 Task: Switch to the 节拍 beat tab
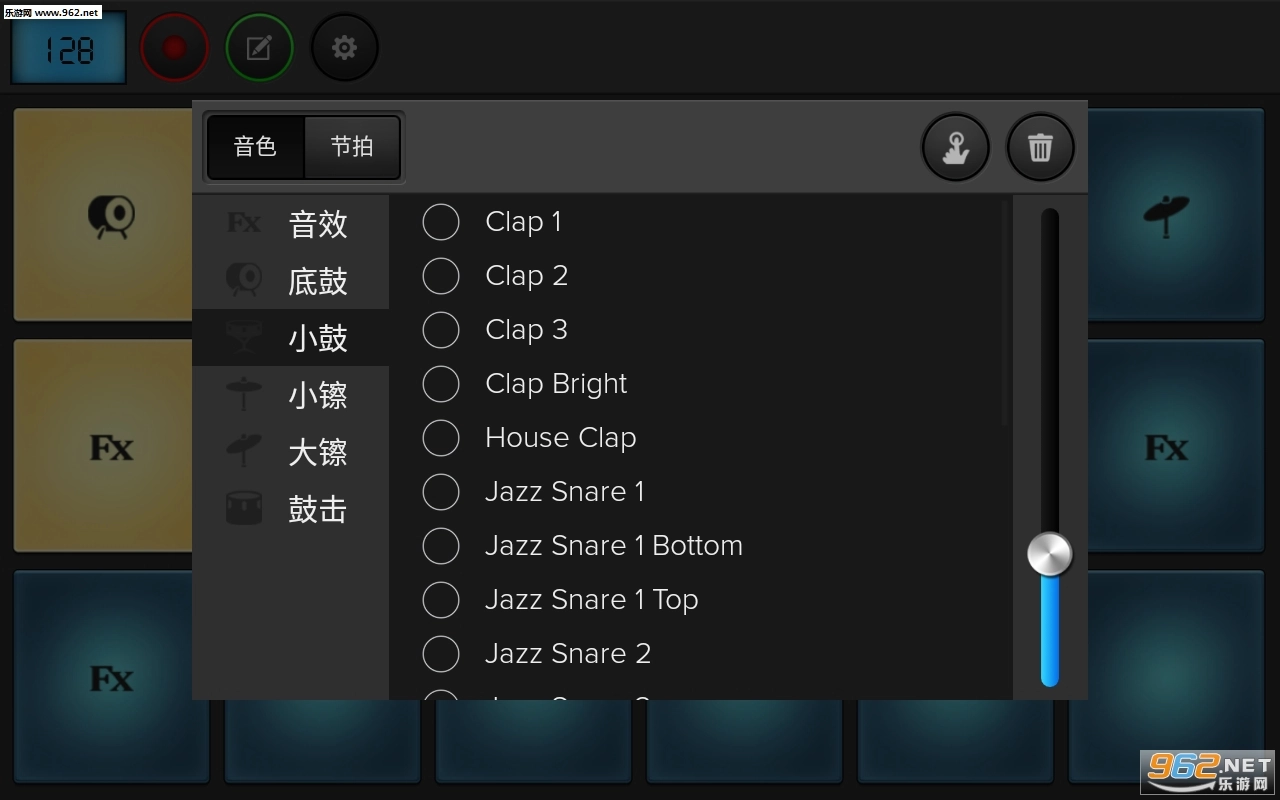351,147
